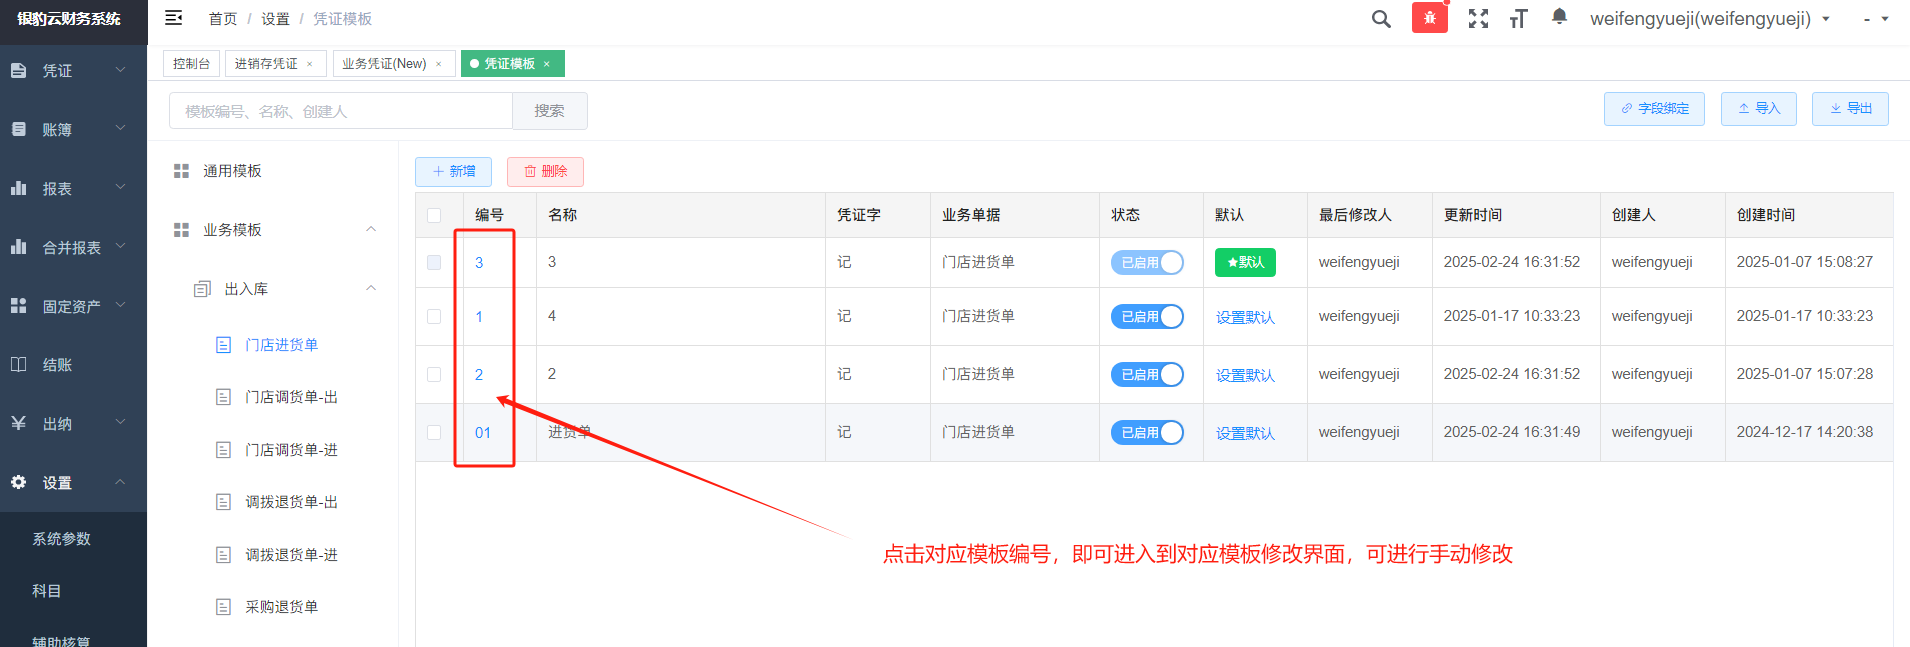This screenshot has width=1910, height=647.
Task: Click the 调拨退货单-进 document icon
Action: pyautogui.click(x=224, y=555)
